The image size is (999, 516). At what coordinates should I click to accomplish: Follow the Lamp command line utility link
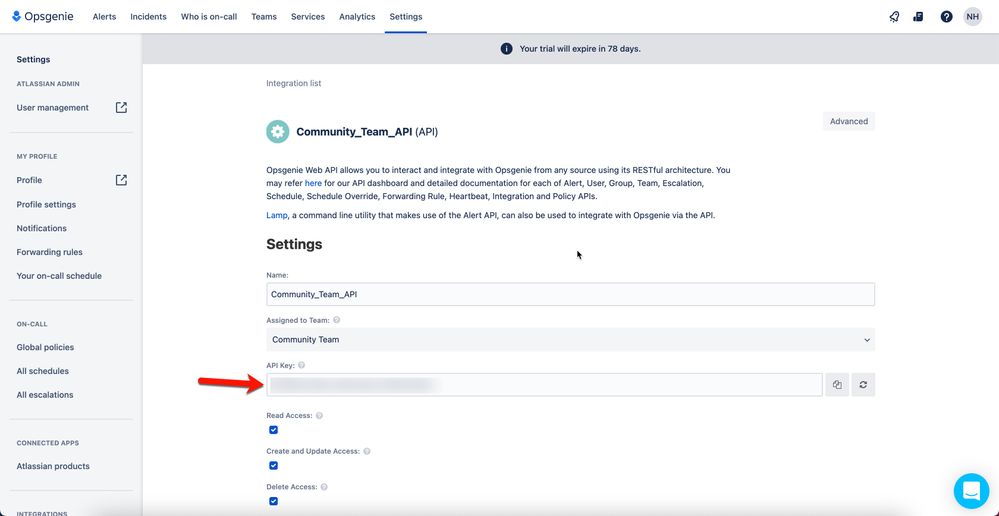pos(277,215)
